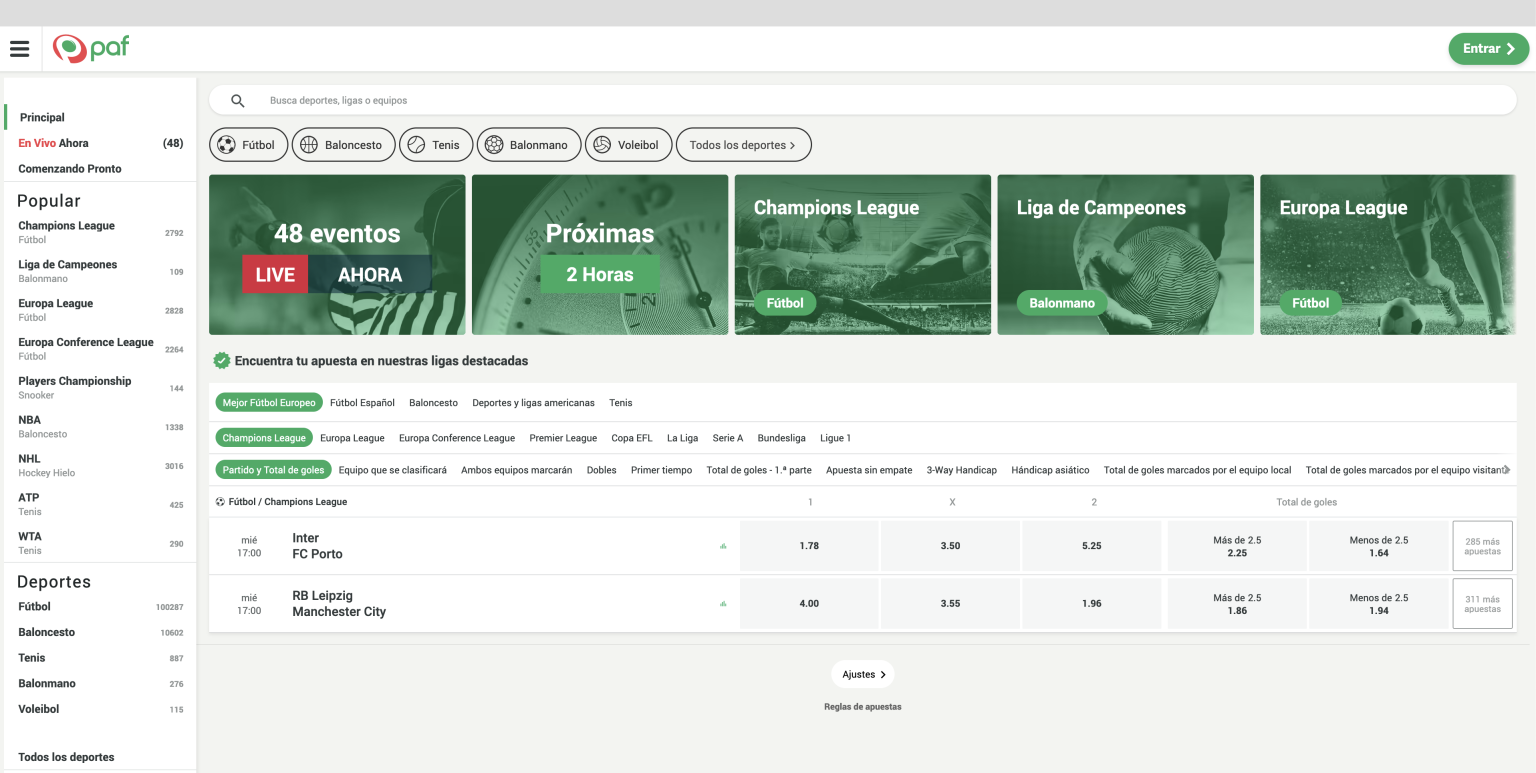Select the Fútbol sport chip
Screen dimensions: 1536x773
pyautogui.click(x=249, y=145)
